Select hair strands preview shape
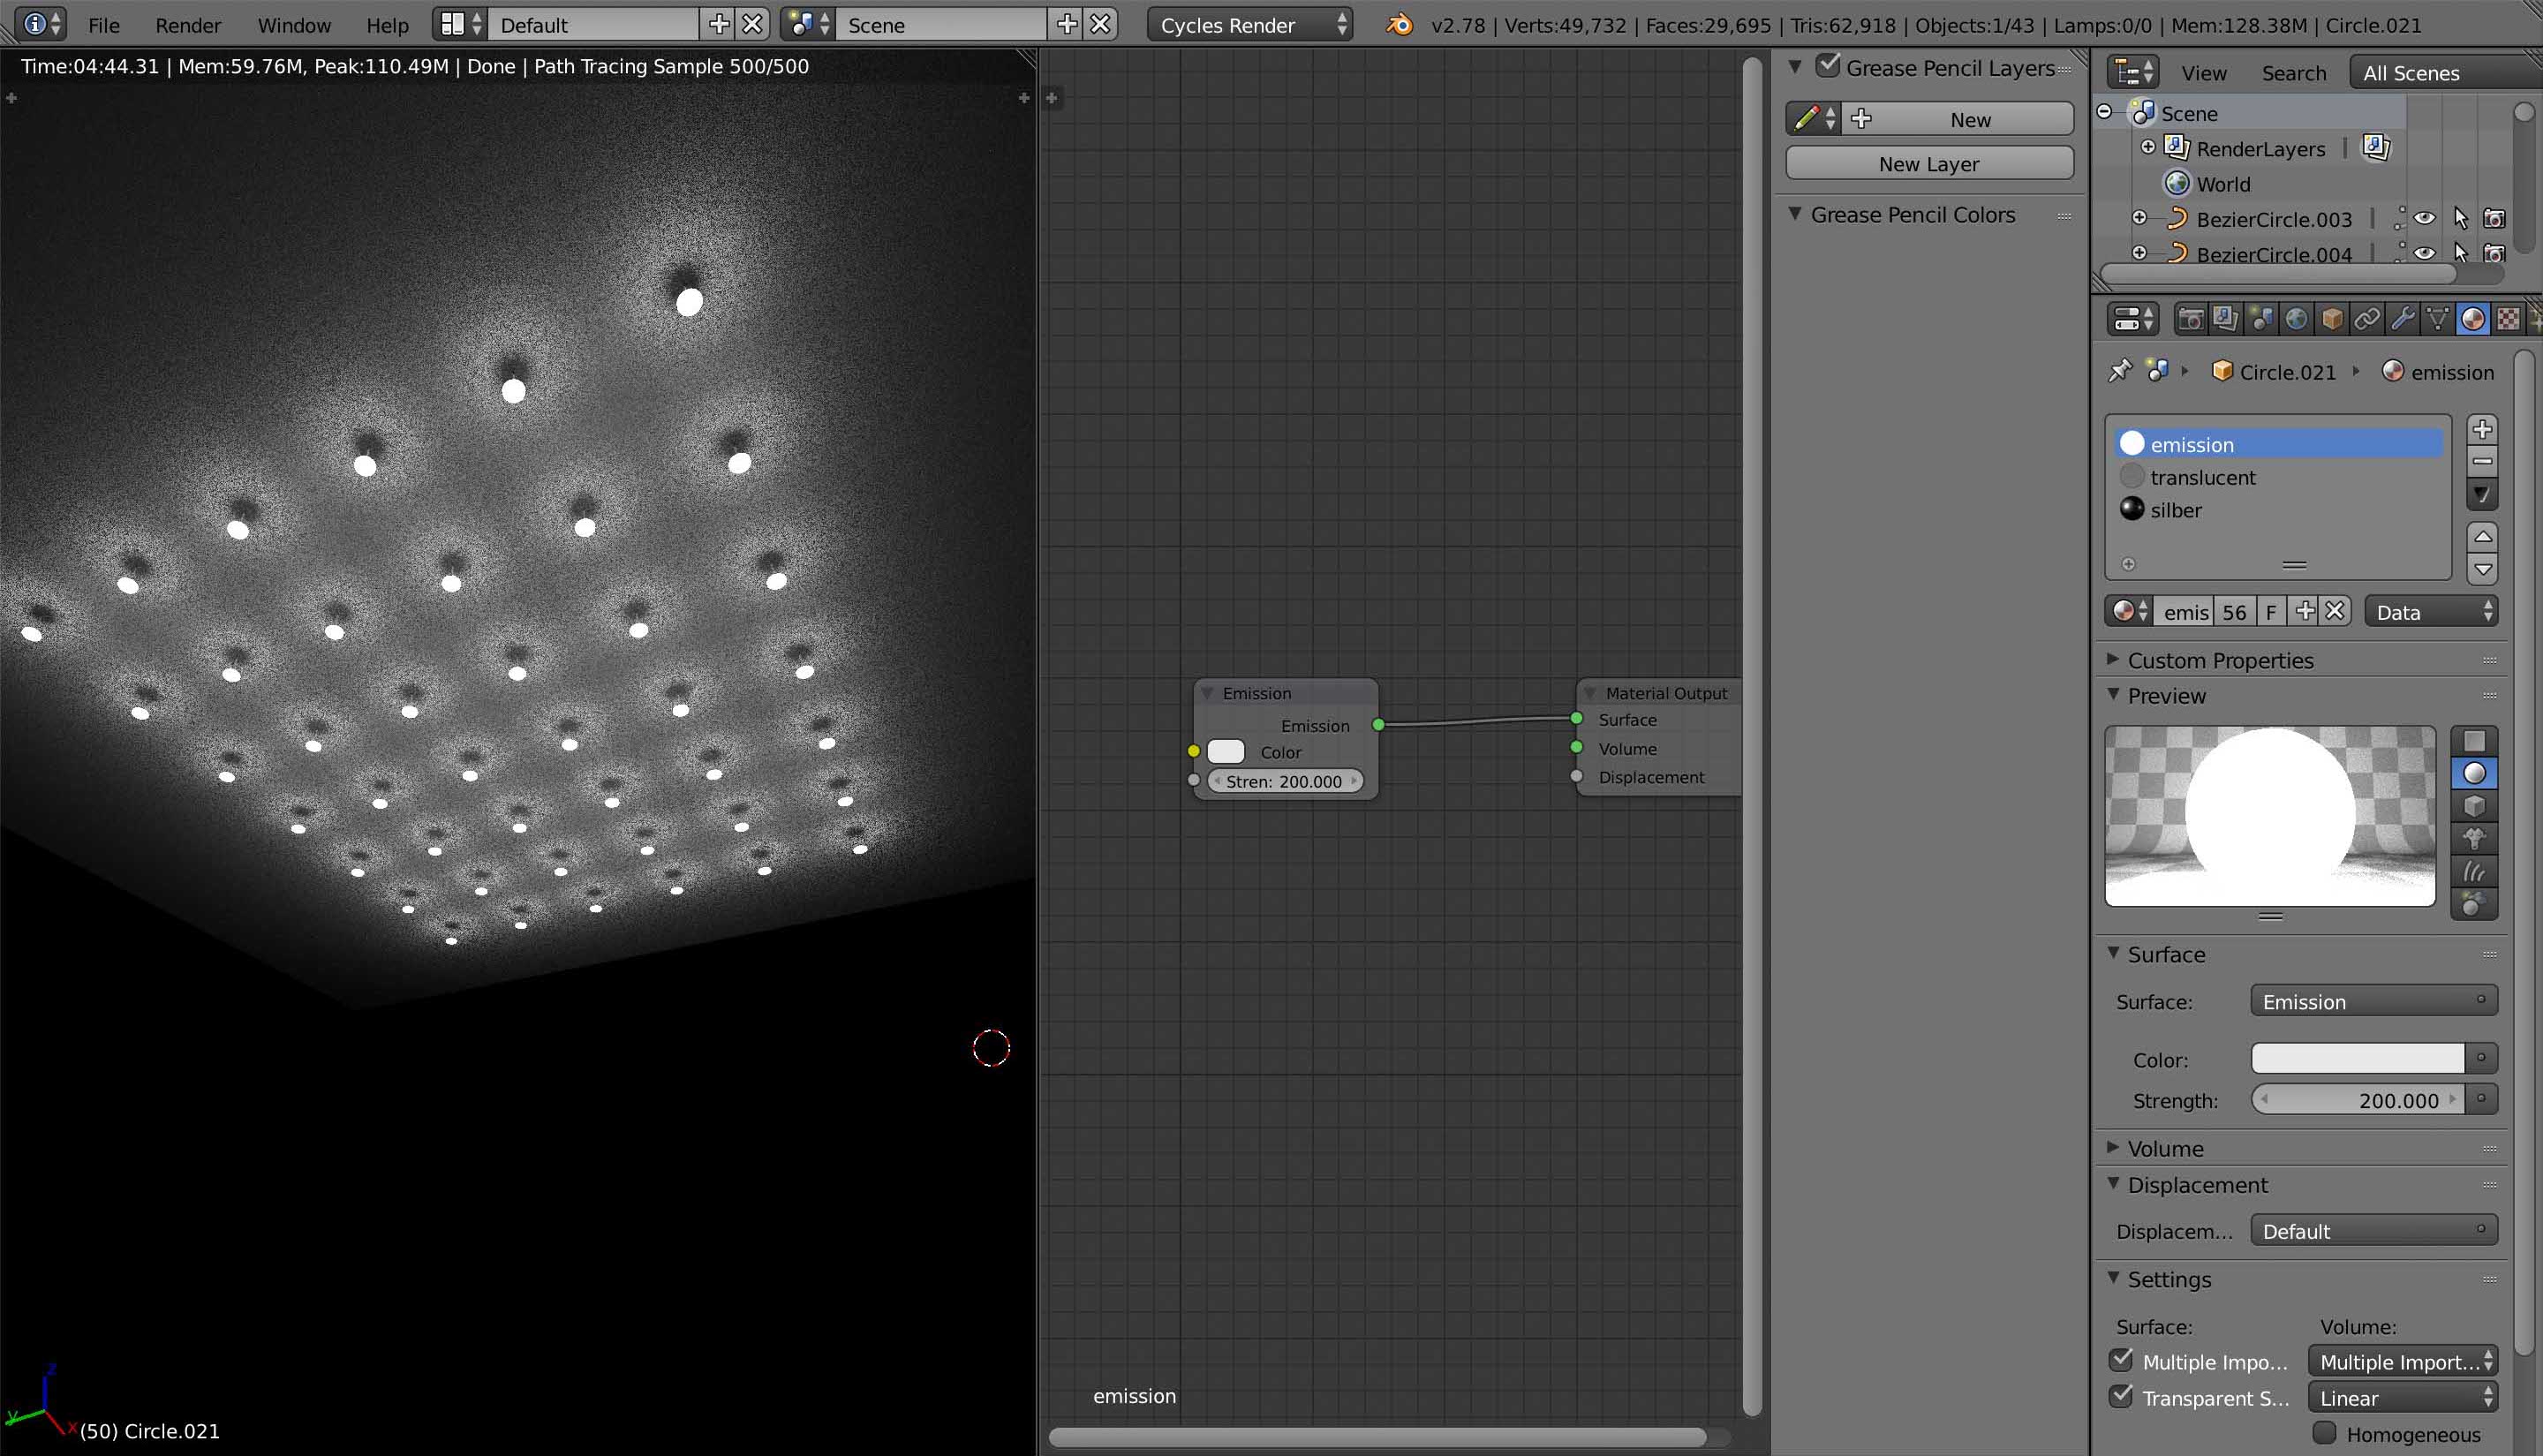 tap(2474, 872)
